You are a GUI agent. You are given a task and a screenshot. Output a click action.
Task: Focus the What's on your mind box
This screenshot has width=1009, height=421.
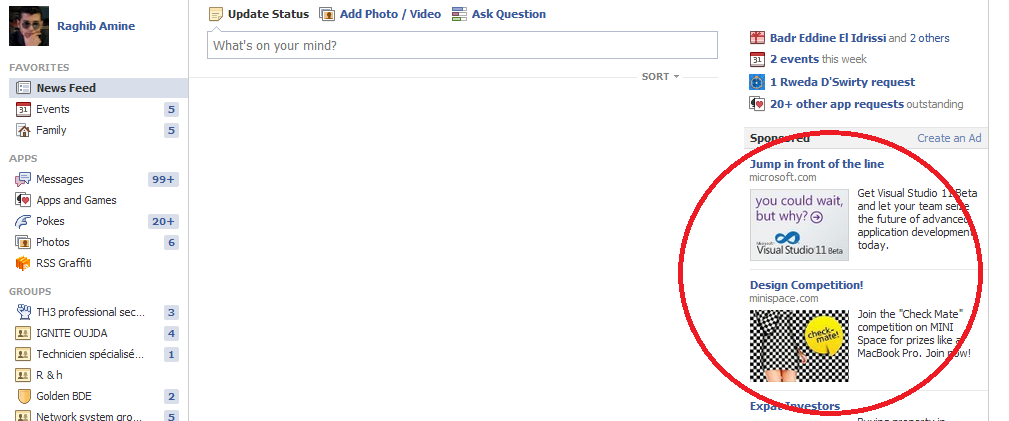point(462,46)
